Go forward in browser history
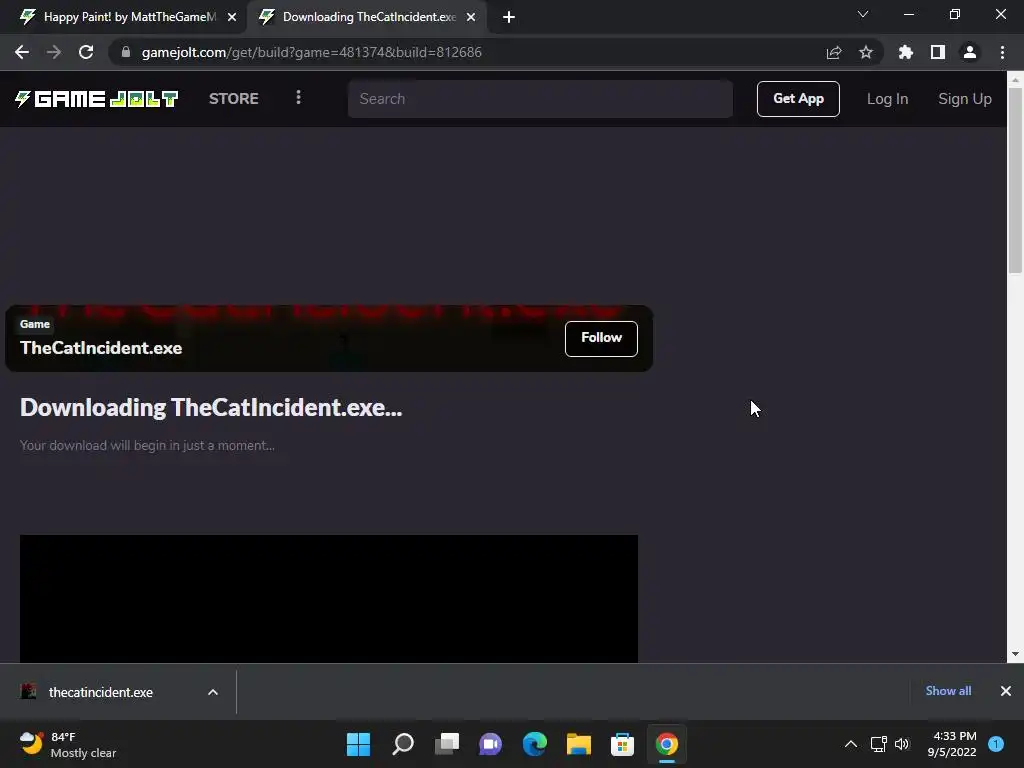The height and width of the screenshot is (768, 1024). 54,52
